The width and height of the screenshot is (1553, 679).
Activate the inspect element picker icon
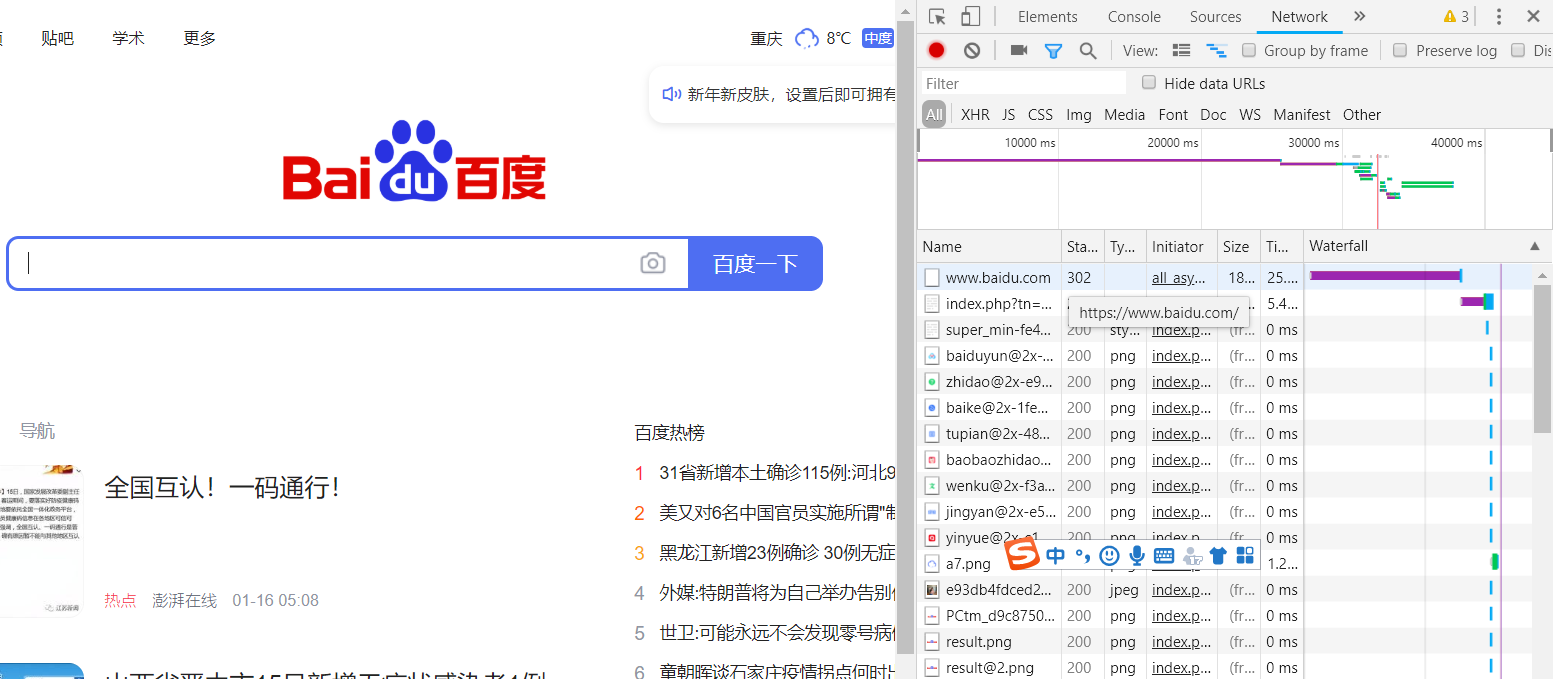tap(937, 16)
